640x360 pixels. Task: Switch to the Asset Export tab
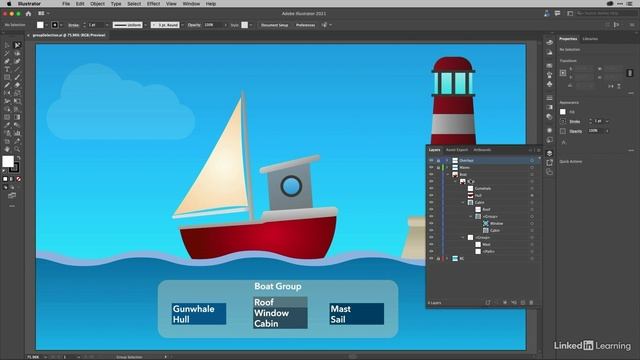point(457,150)
